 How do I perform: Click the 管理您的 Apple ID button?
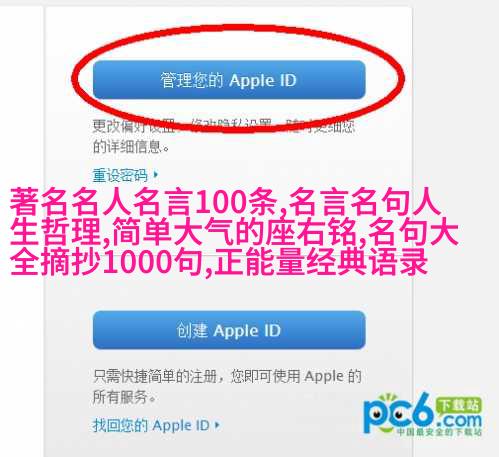[229, 80]
